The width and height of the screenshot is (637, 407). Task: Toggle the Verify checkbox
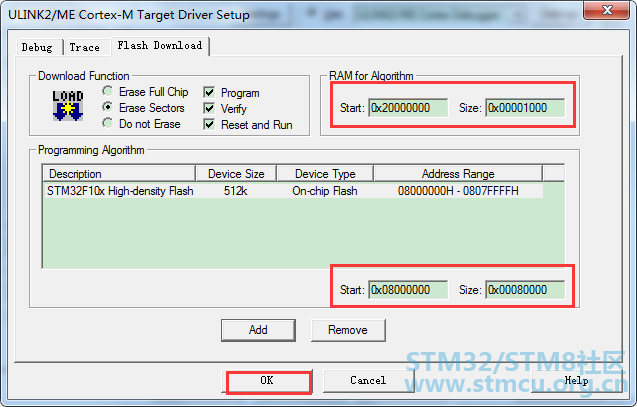[209, 108]
